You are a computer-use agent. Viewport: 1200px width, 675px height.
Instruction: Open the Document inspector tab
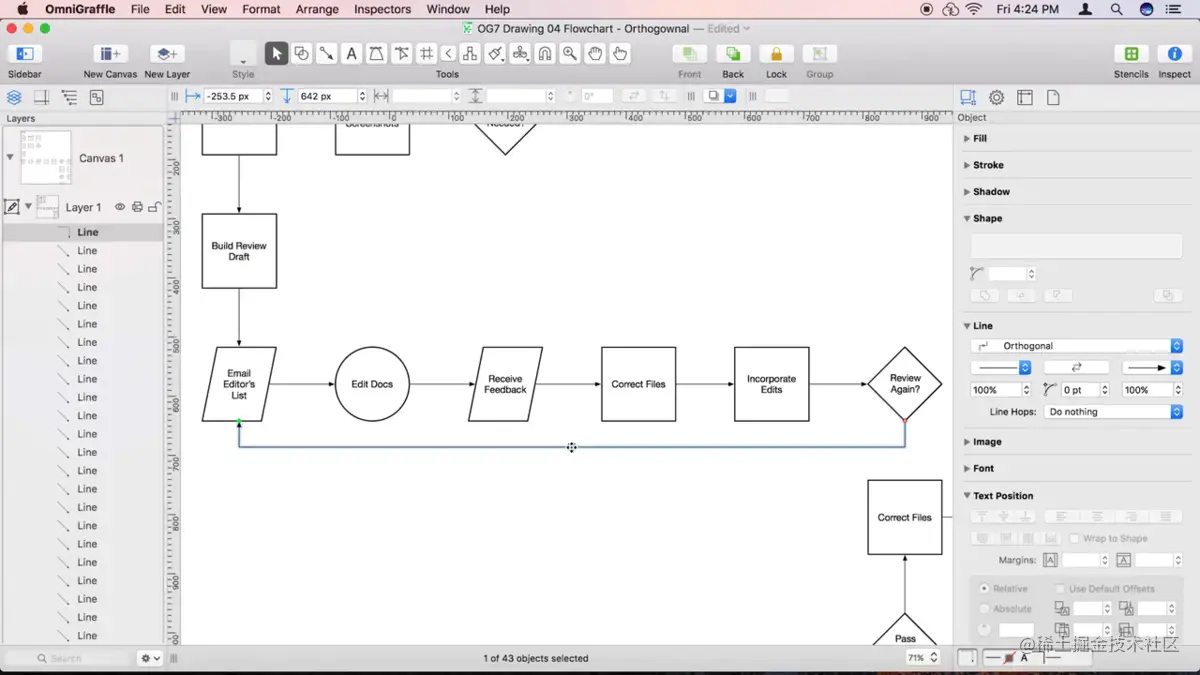coord(1053,97)
